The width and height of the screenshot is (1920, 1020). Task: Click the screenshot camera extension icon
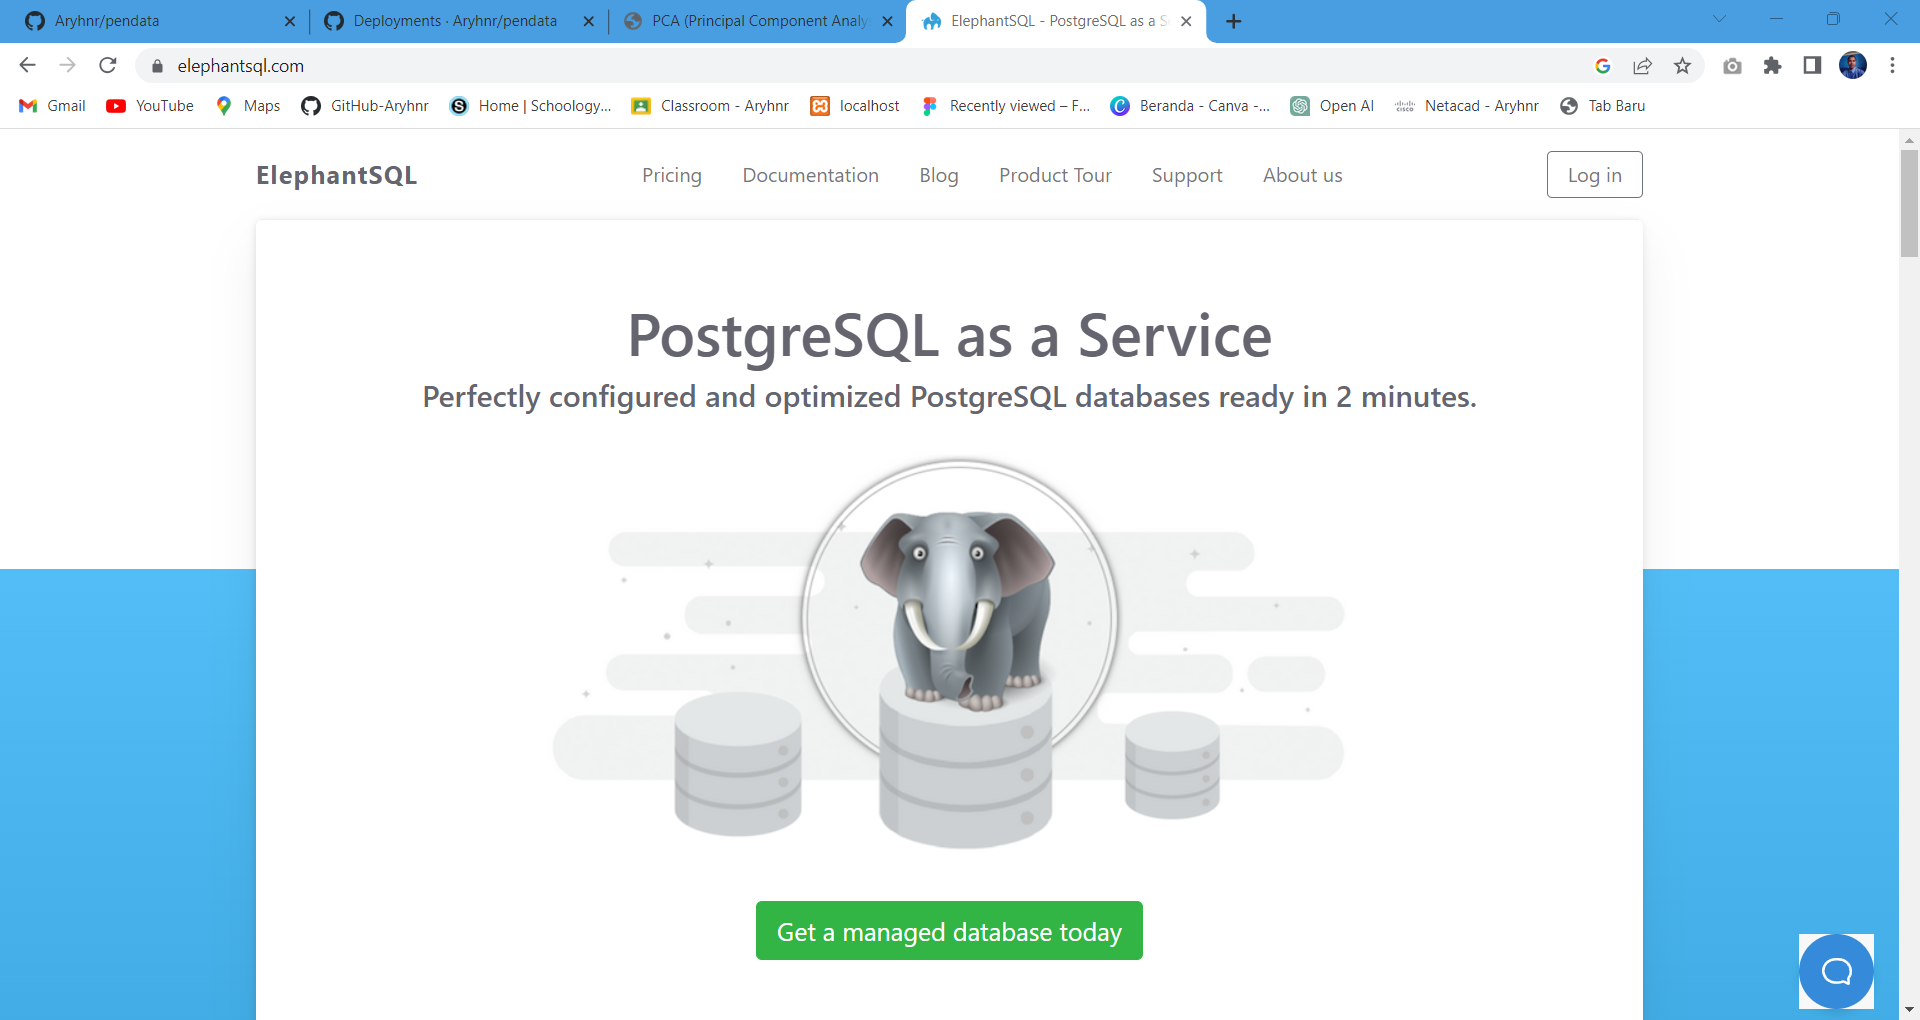[x=1732, y=66]
